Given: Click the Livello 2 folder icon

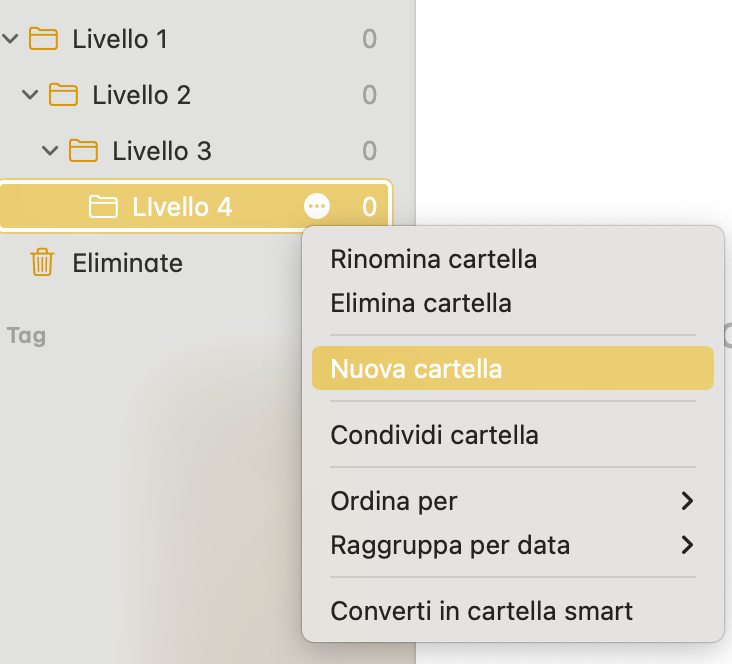Looking at the screenshot, I should coord(63,94).
